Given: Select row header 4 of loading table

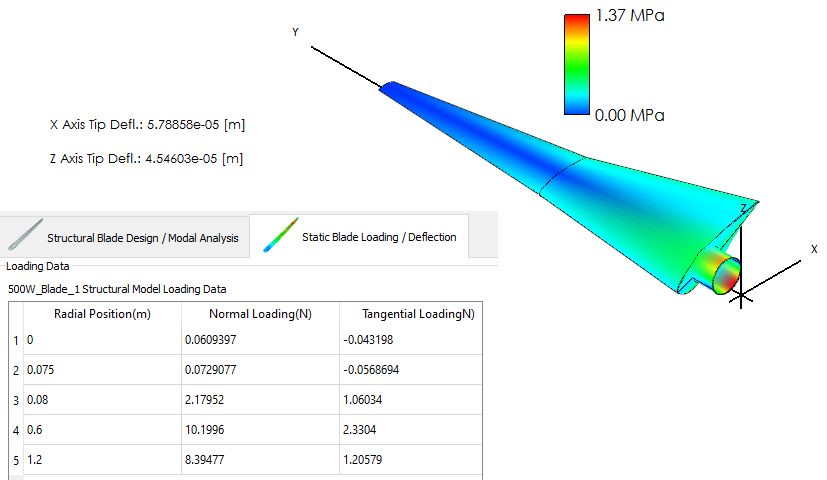Looking at the screenshot, I should (16, 430).
